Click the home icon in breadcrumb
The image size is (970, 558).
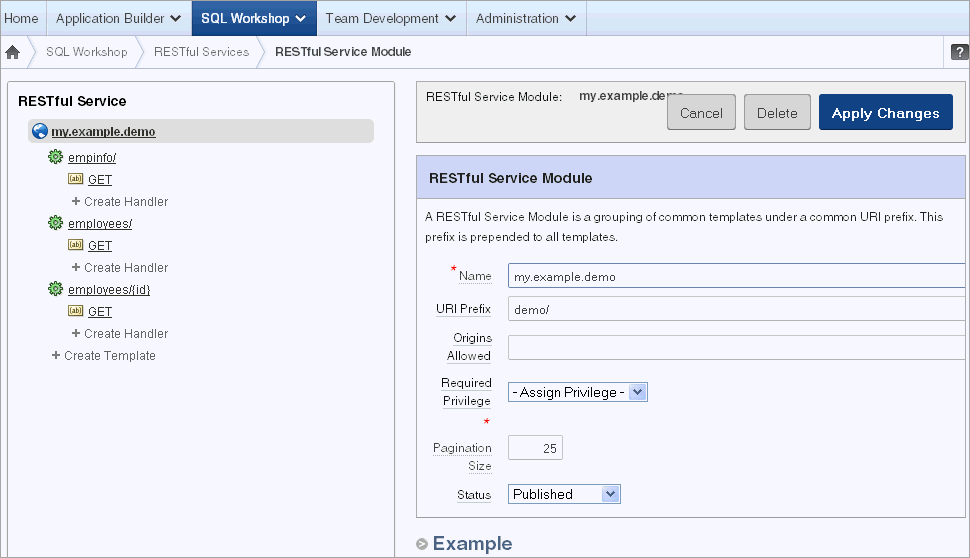tap(12, 52)
